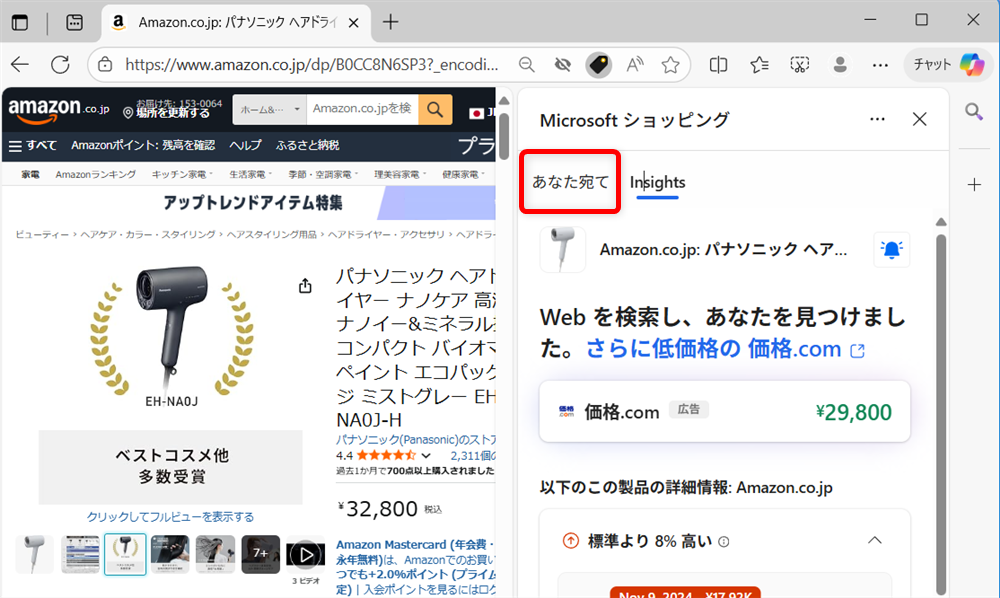1000x598 pixels.
Task: Open split screen view in Edge toolbar
Action: [x=718, y=63]
